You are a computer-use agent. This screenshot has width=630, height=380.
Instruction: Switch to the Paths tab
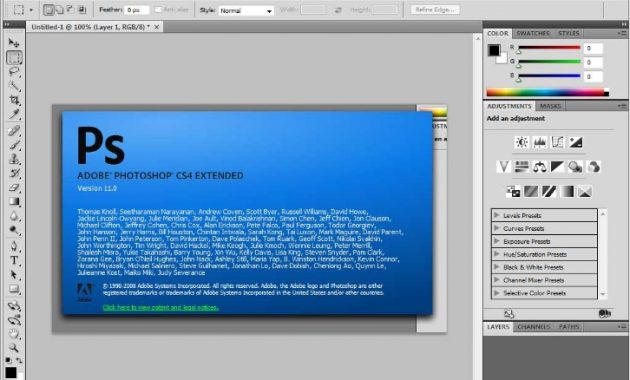point(569,327)
